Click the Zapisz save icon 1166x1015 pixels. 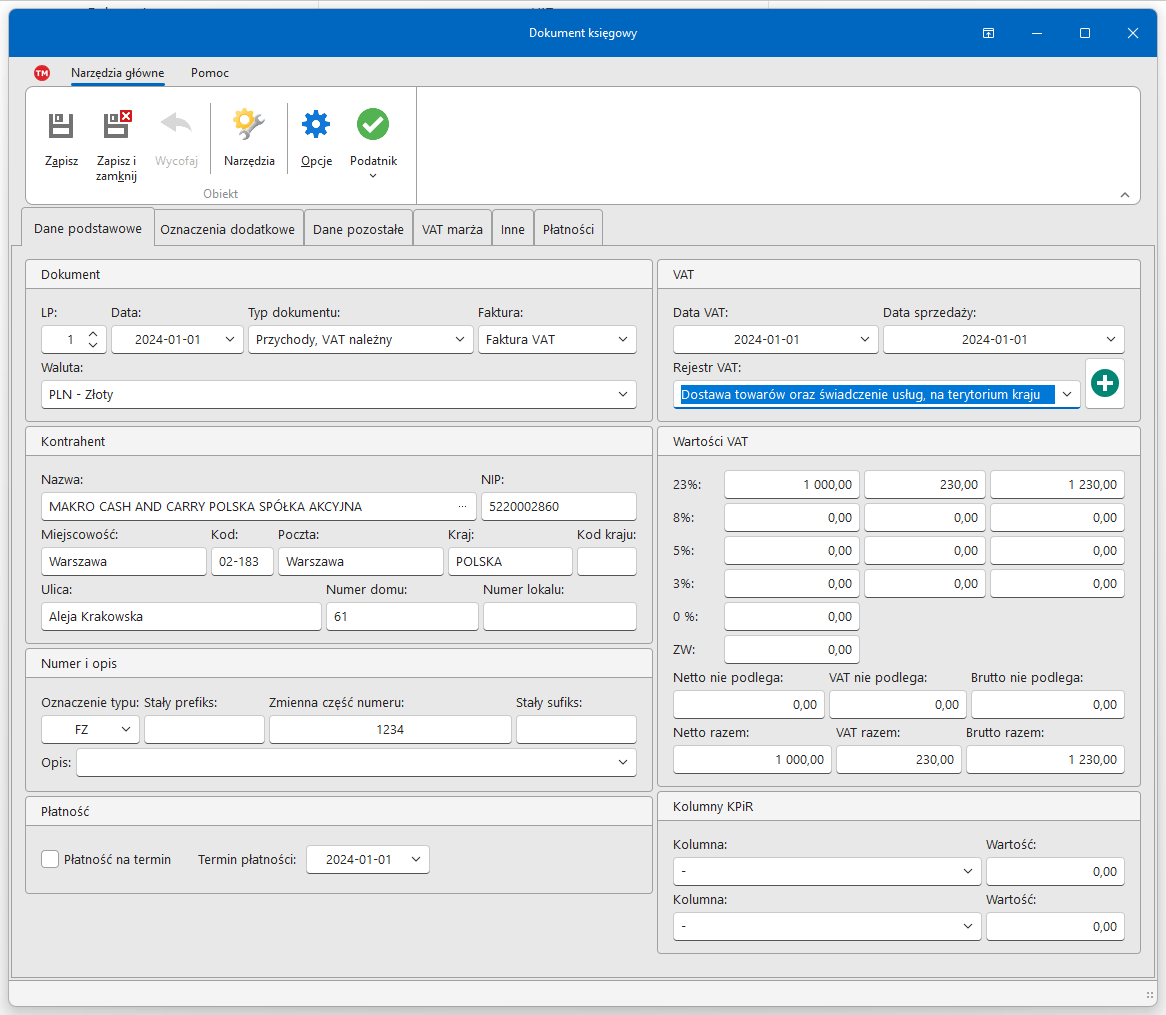(61, 126)
